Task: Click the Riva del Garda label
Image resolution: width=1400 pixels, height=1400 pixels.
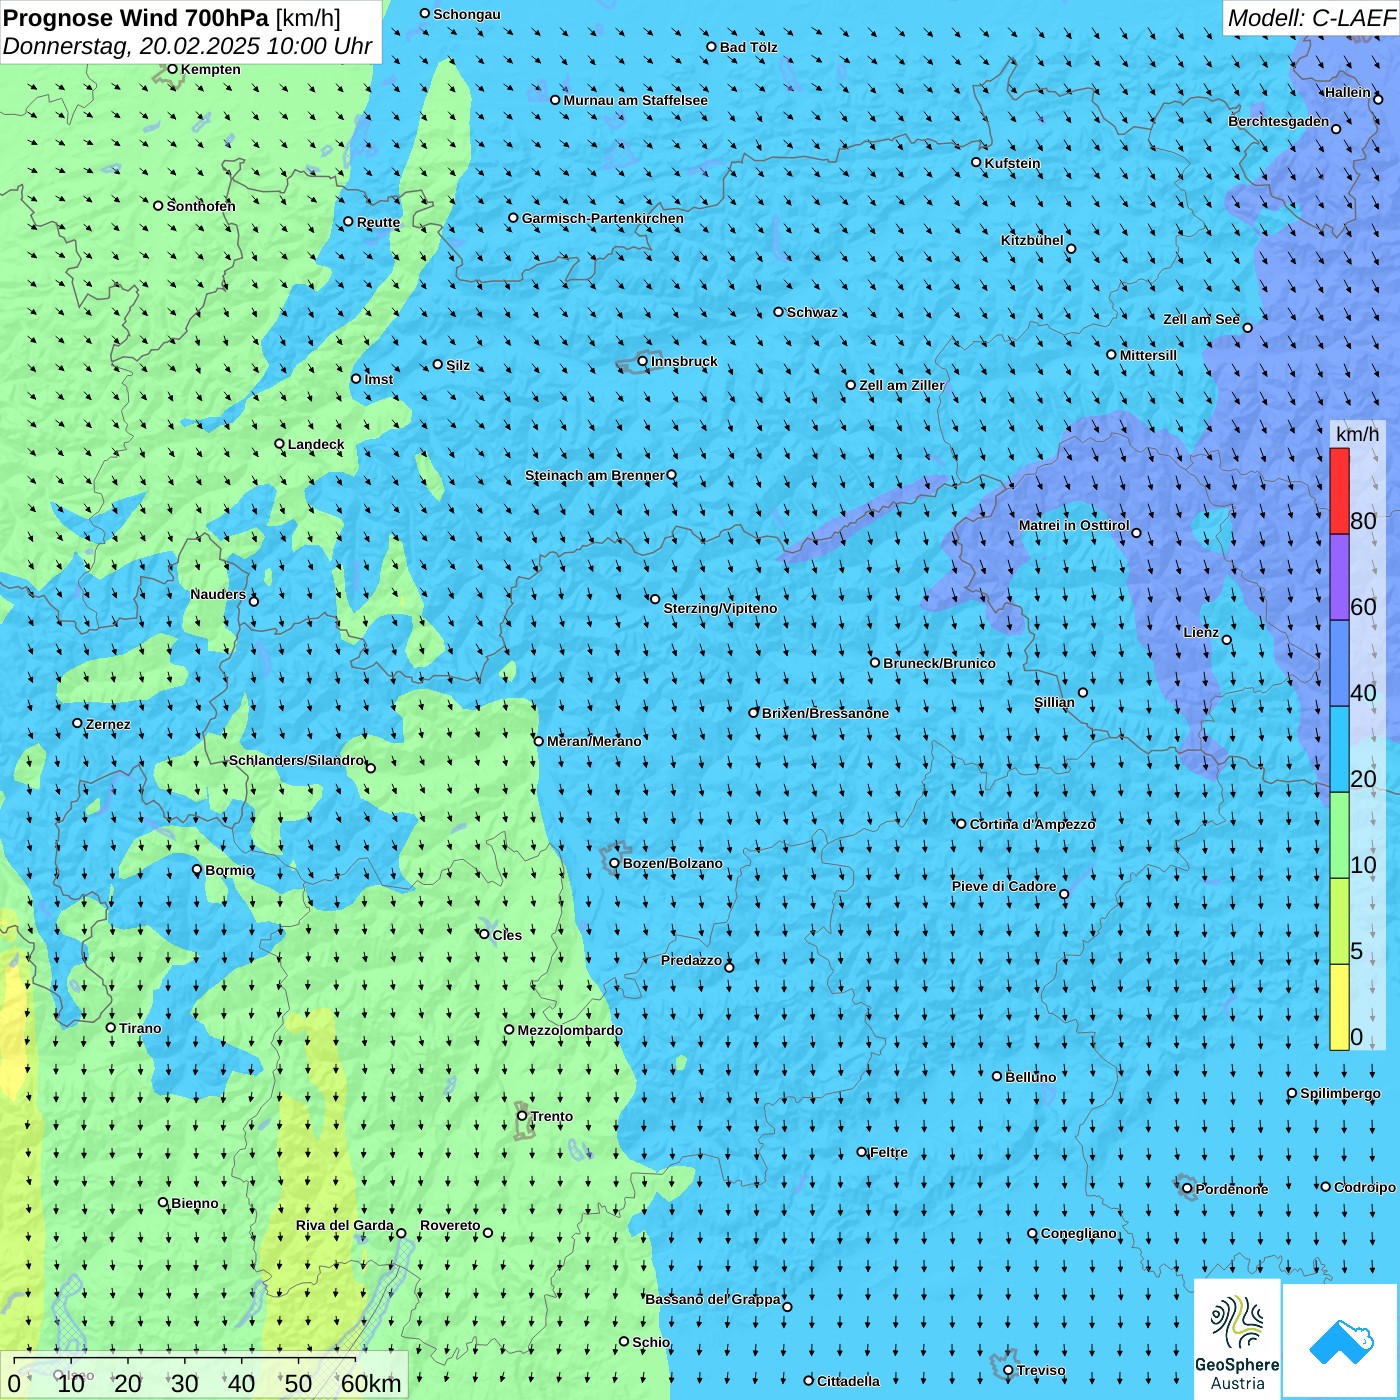Action: [345, 1225]
